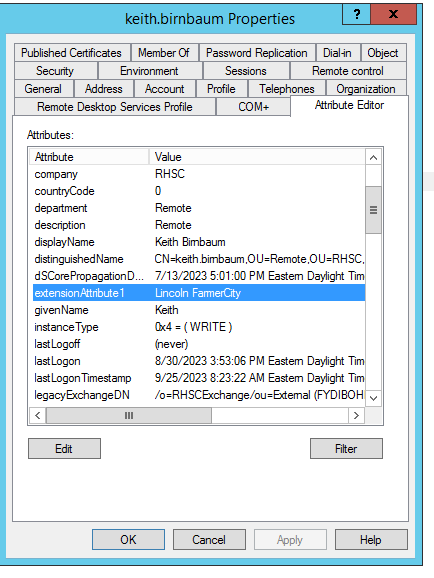Open the Password Replication tab
Viewport: 434px width, 578px height.
pos(257,53)
